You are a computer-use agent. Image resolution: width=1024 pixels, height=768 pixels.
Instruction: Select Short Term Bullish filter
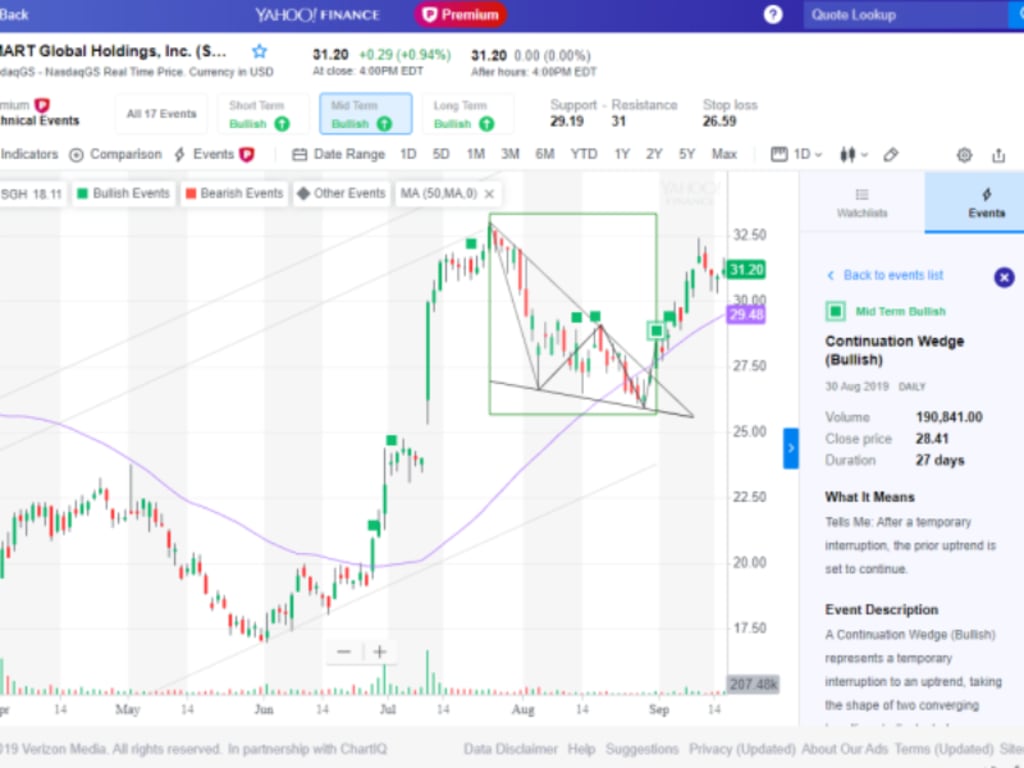(263, 114)
